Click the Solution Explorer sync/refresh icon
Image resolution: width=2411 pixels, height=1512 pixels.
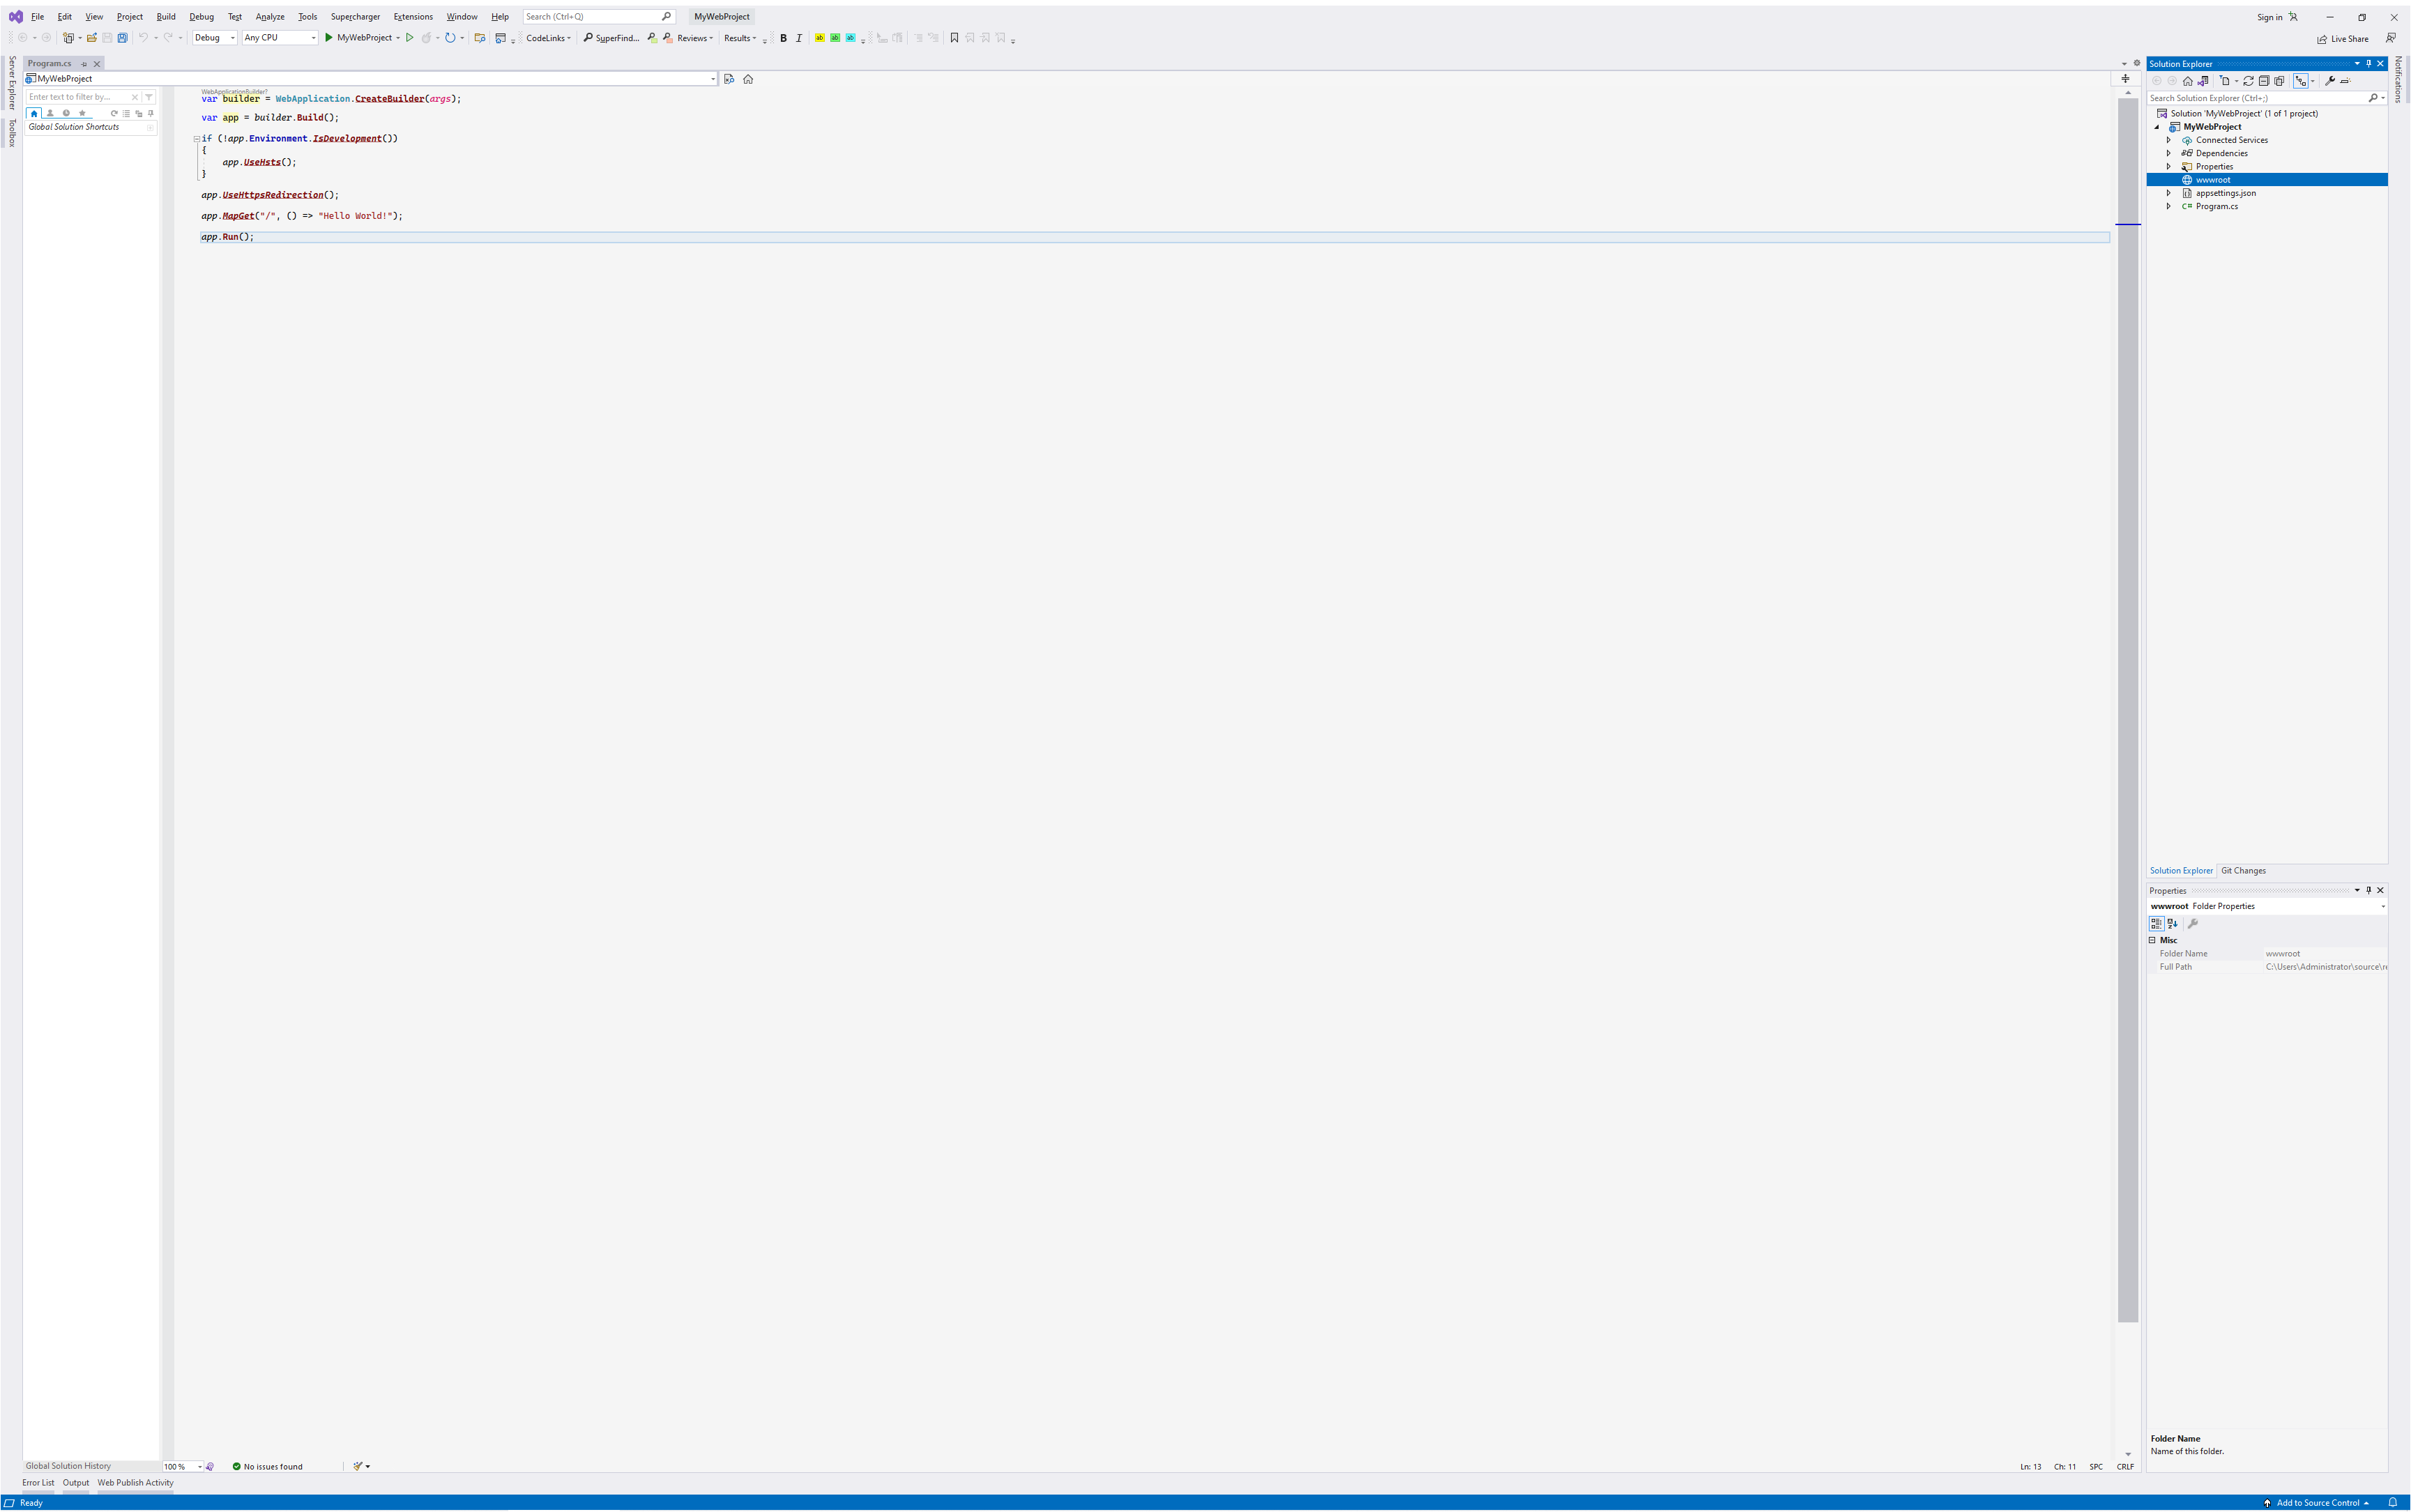tap(2249, 81)
